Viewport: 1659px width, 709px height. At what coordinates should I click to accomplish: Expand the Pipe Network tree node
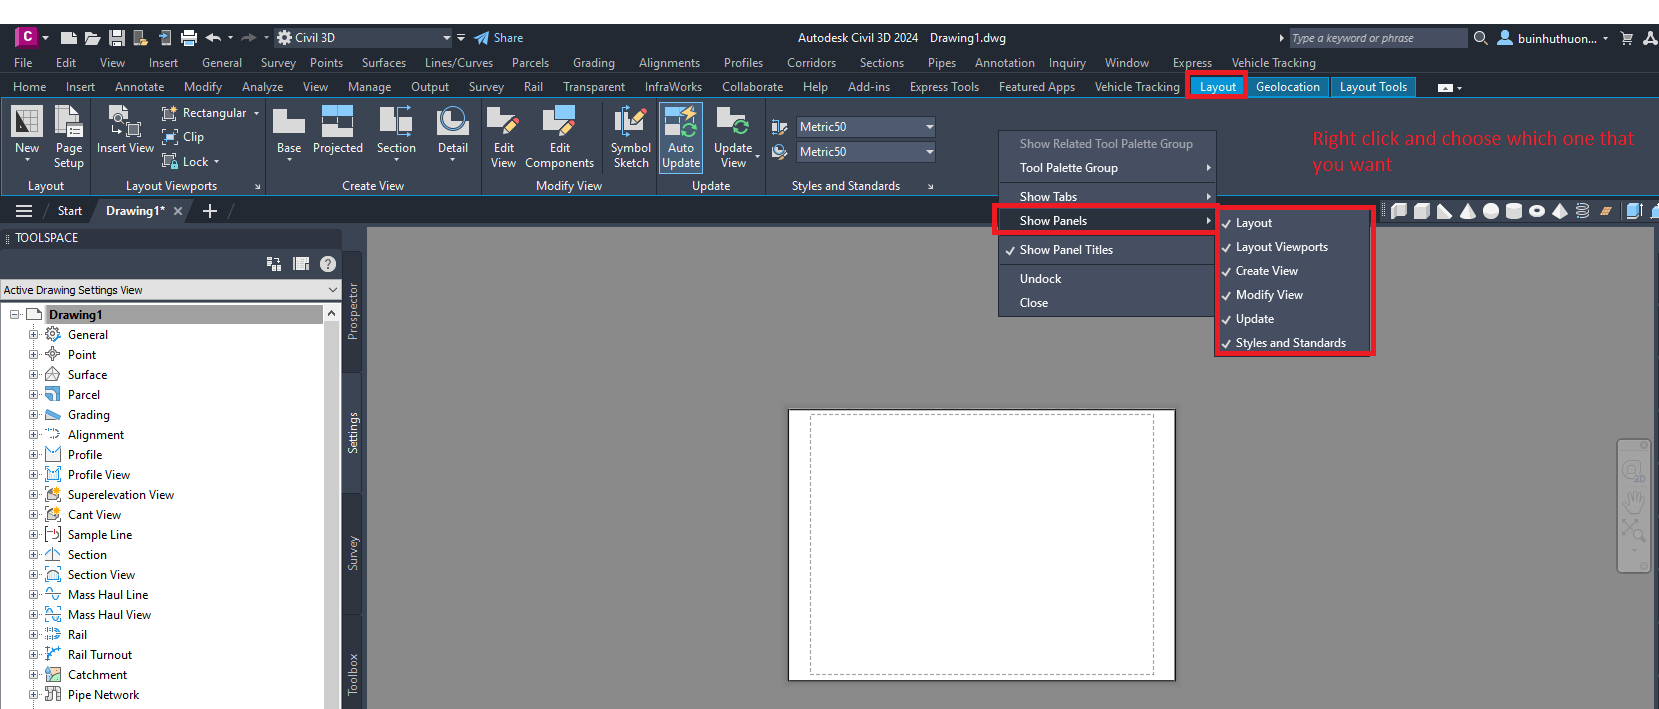click(33, 695)
